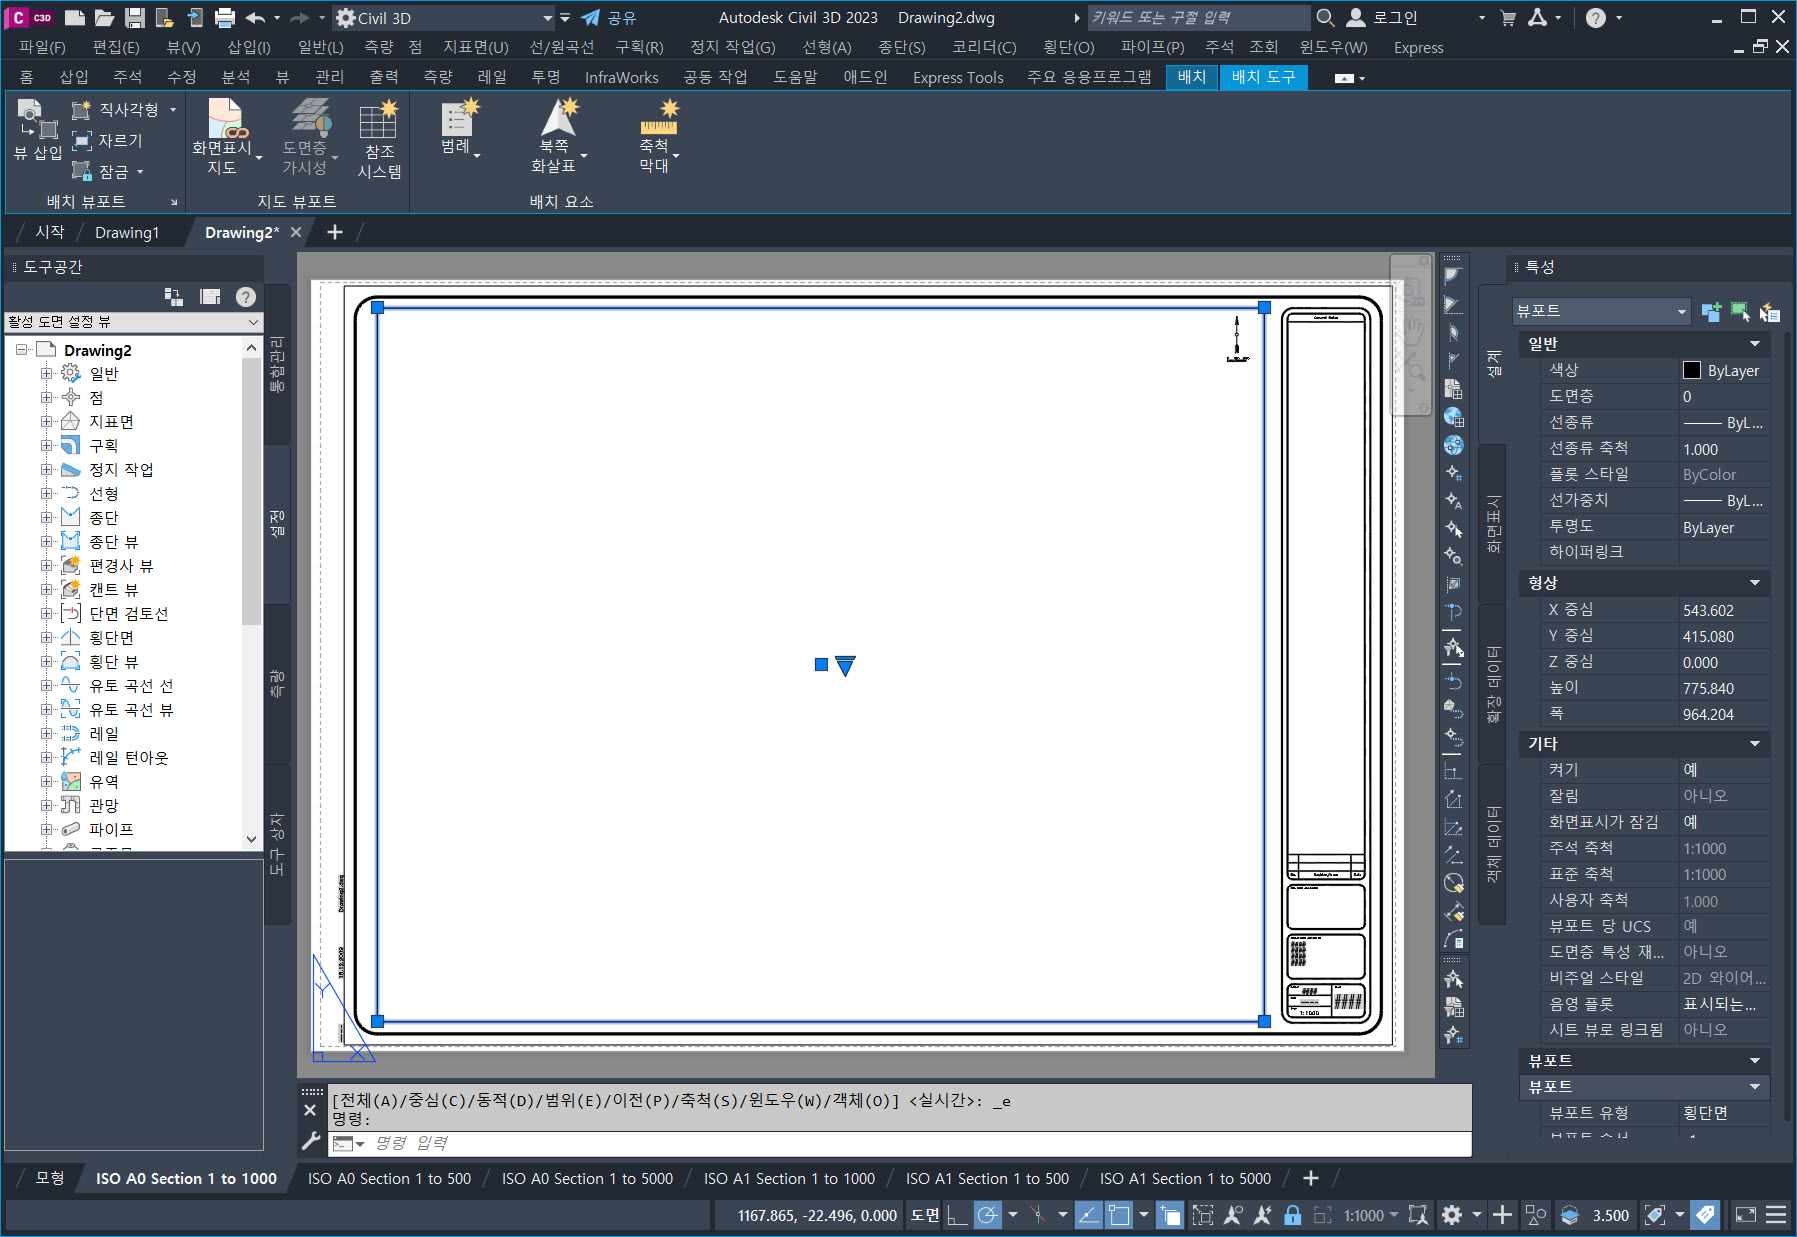This screenshot has width=1797, height=1237.
Task: Open the Coordinate Reference System (참조 시스템) tool
Action: point(379,139)
